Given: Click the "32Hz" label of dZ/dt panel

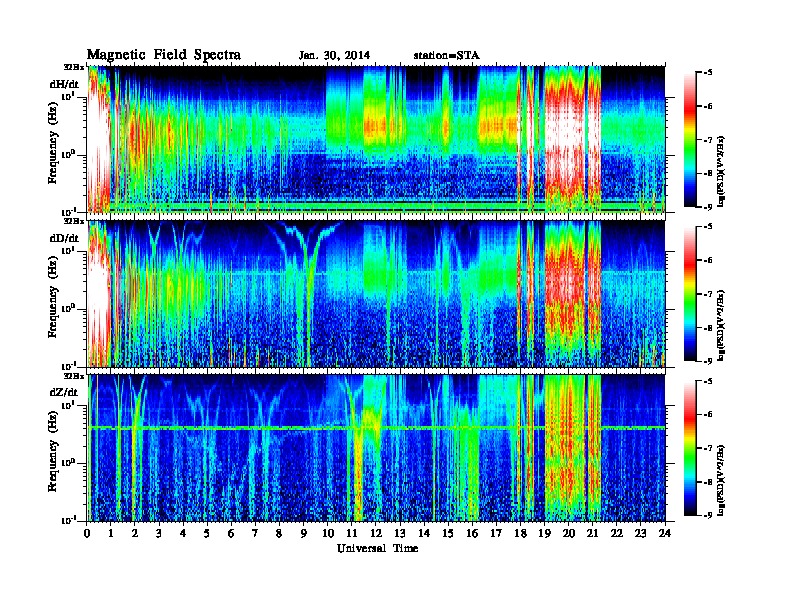Looking at the screenshot, I should [x=74, y=375].
